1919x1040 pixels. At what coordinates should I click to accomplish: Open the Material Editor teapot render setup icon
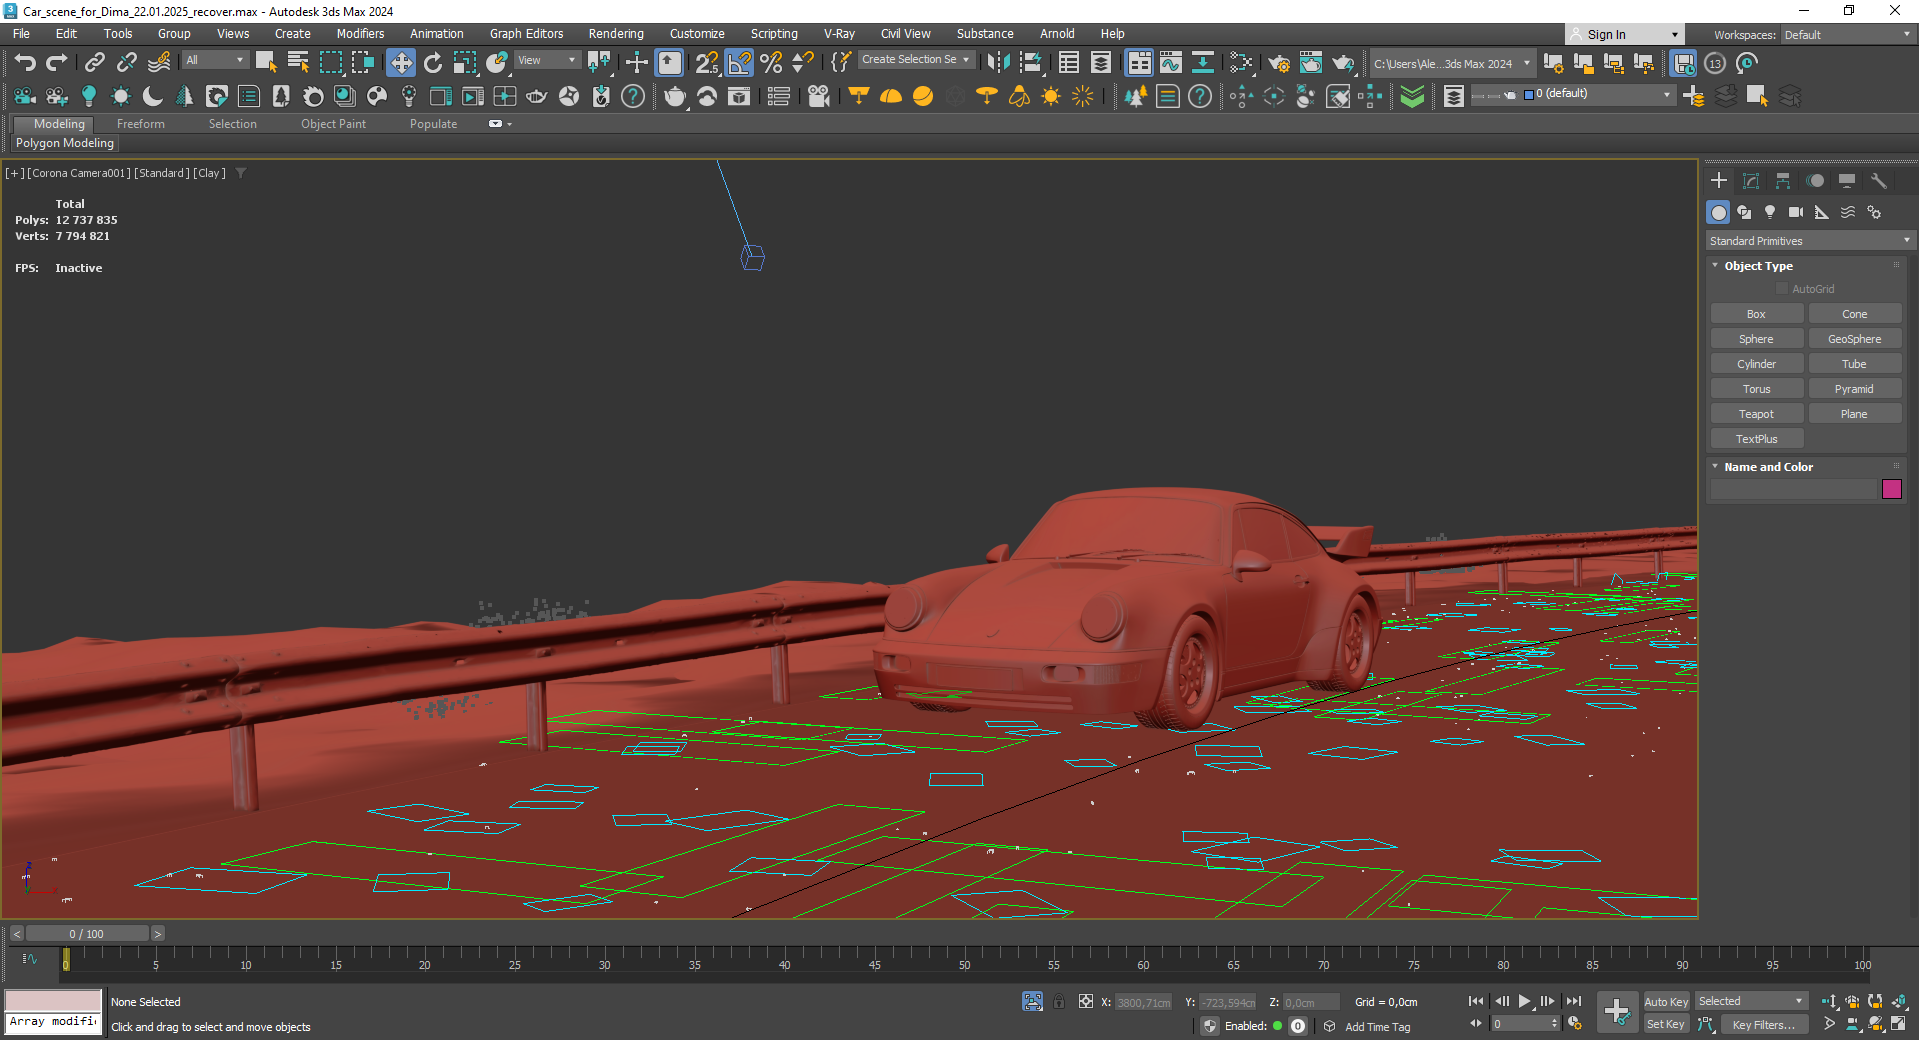coord(1278,63)
